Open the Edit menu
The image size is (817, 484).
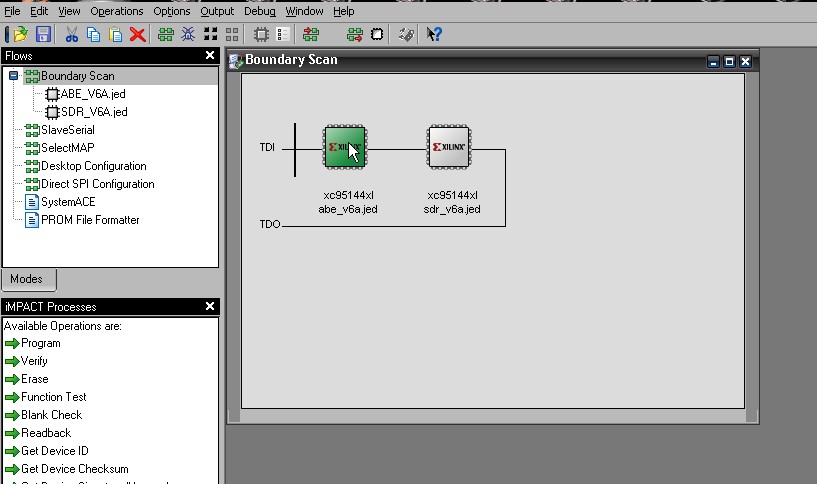39,11
